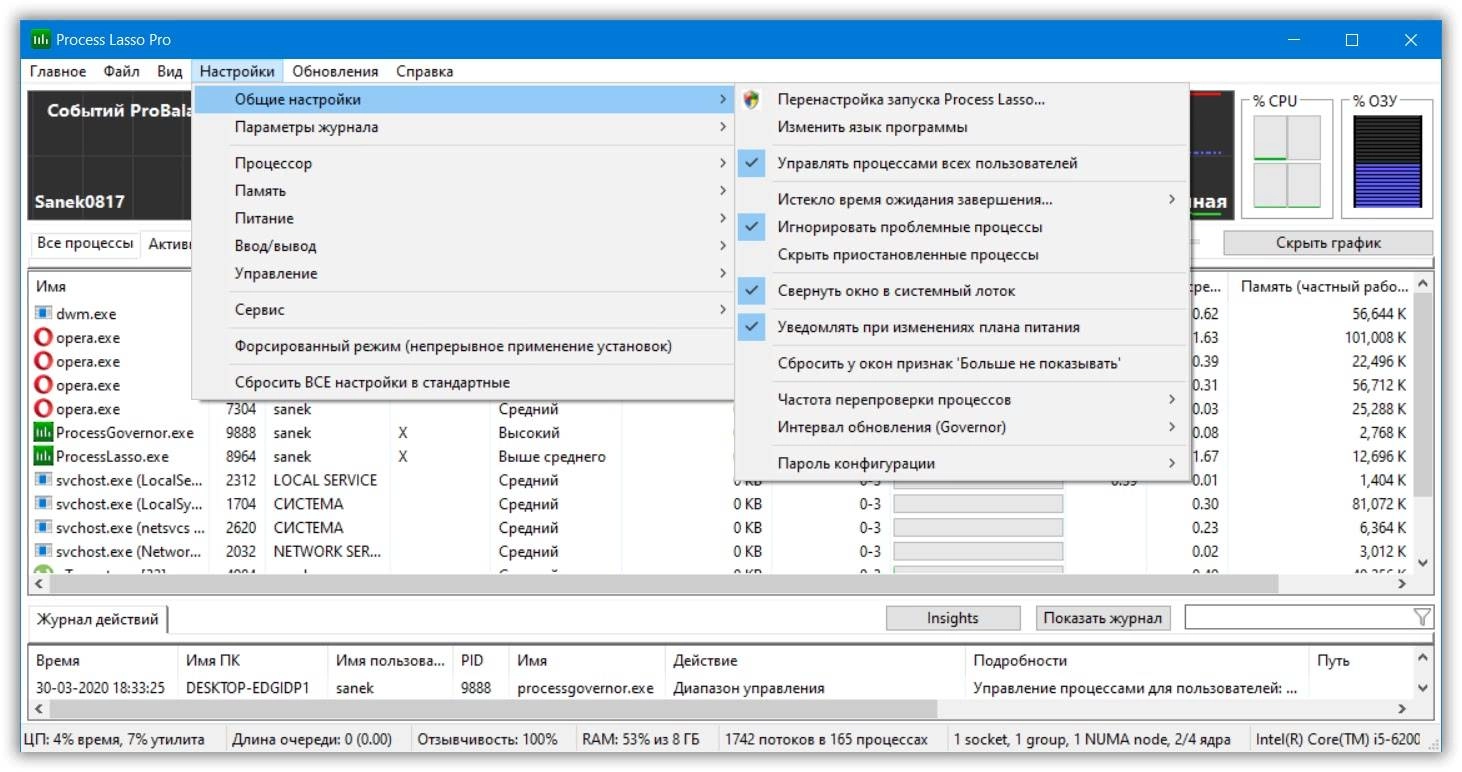
Task: Click the Скрыть график button
Action: tap(1328, 243)
